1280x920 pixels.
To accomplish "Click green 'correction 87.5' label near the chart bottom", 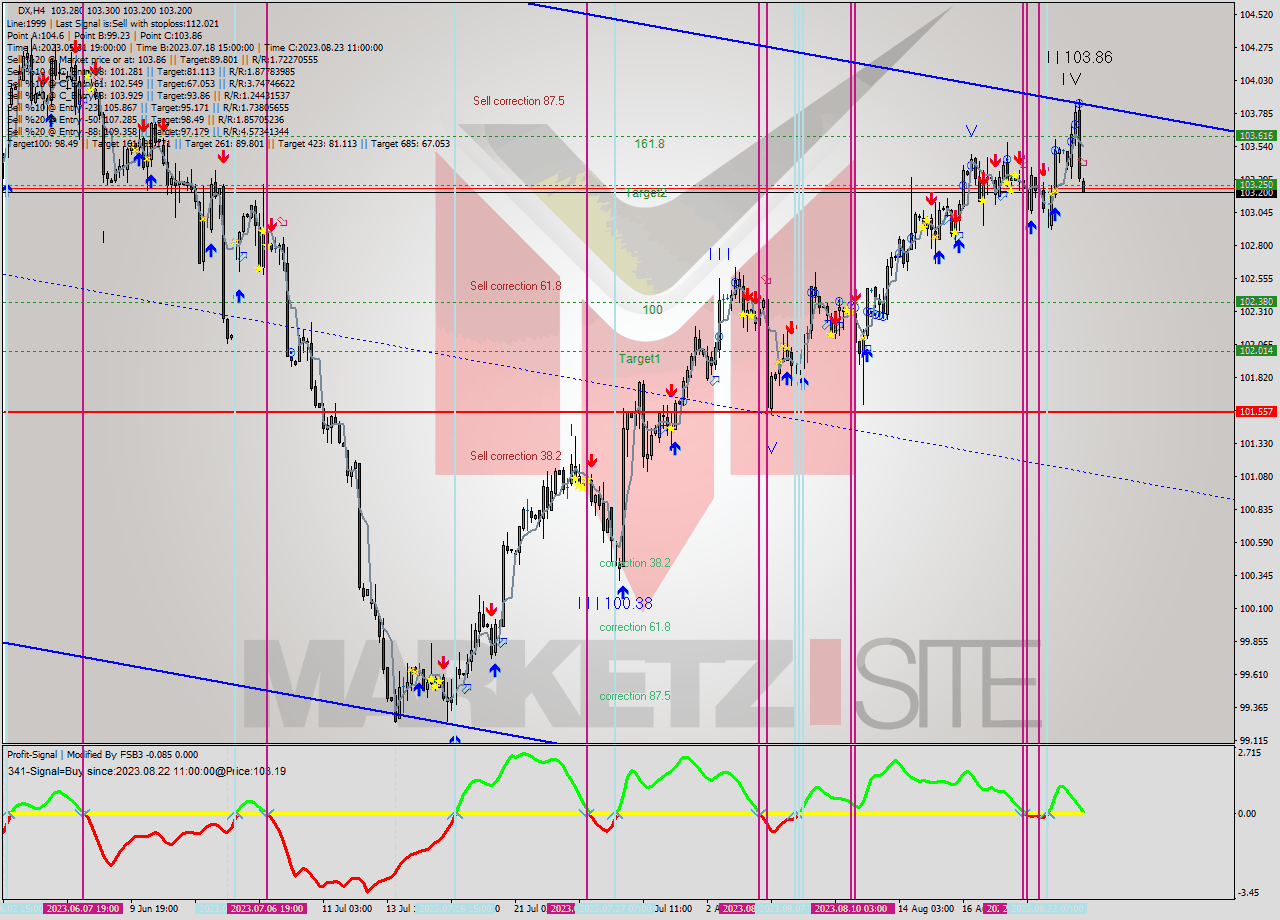I will click(x=635, y=696).
